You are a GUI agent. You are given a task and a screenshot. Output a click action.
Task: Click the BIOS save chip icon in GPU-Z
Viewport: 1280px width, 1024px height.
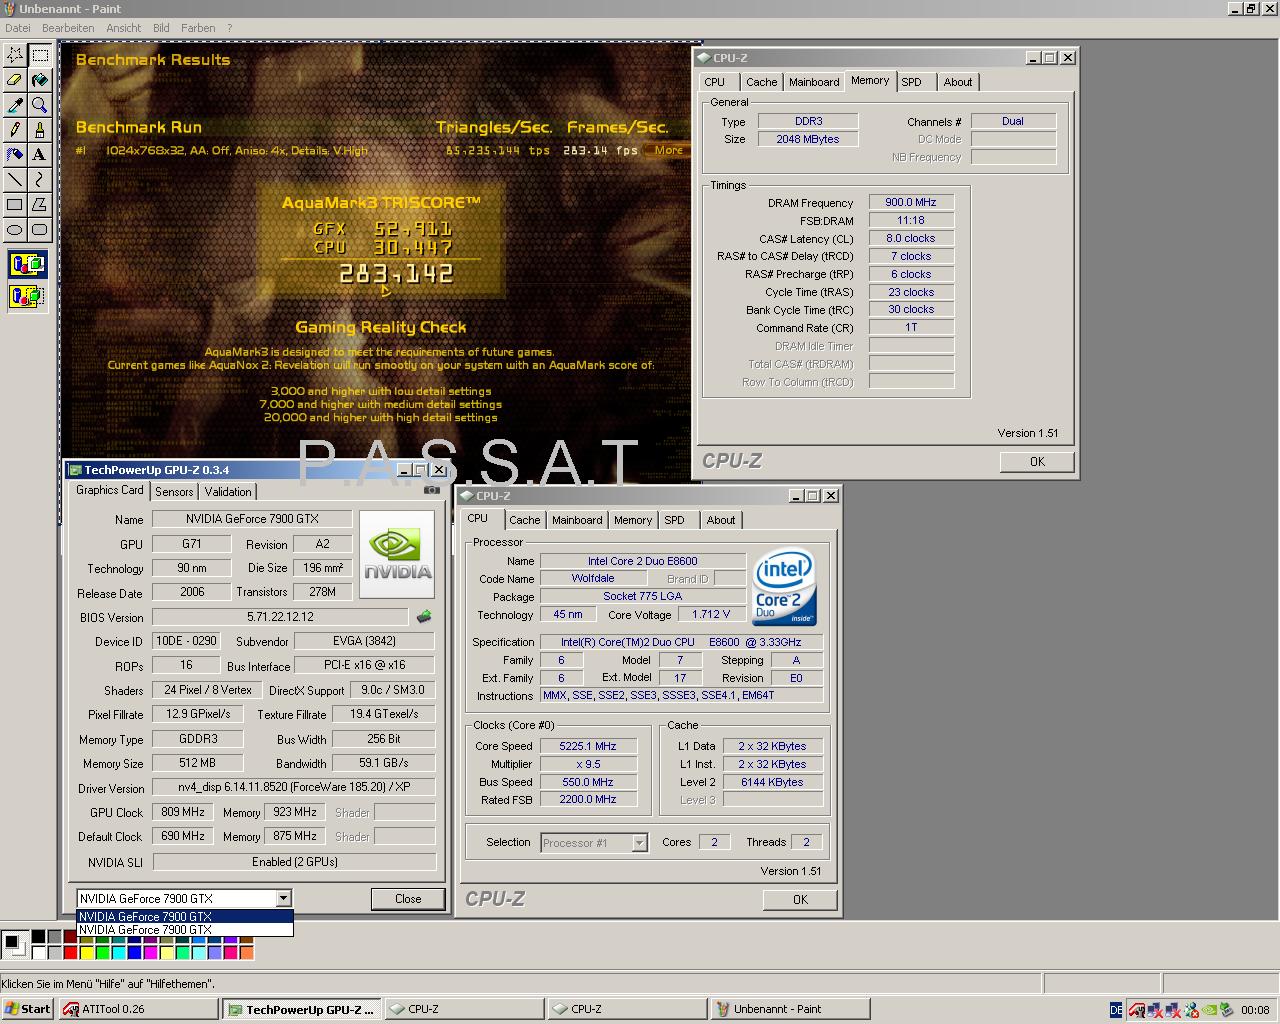click(x=424, y=617)
